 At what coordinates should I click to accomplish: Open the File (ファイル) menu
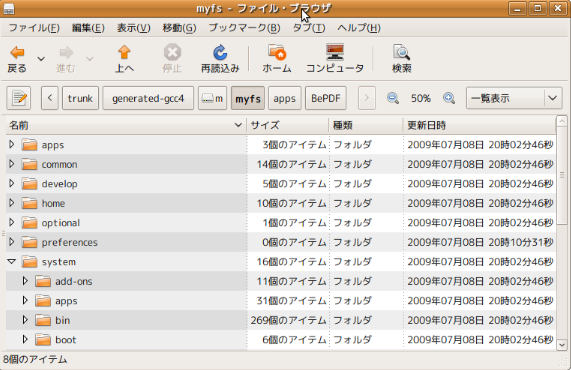point(34,28)
